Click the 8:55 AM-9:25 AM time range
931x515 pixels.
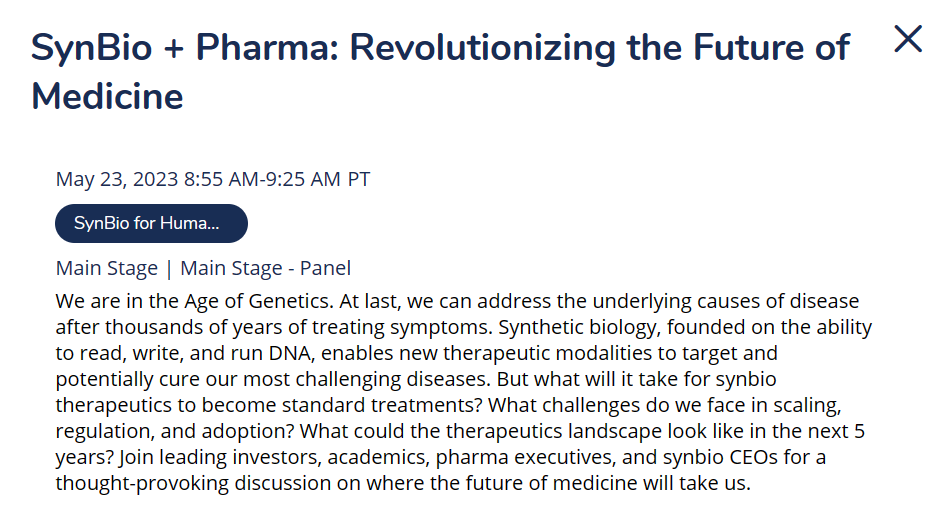pyautogui.click(x=262, y=179)
